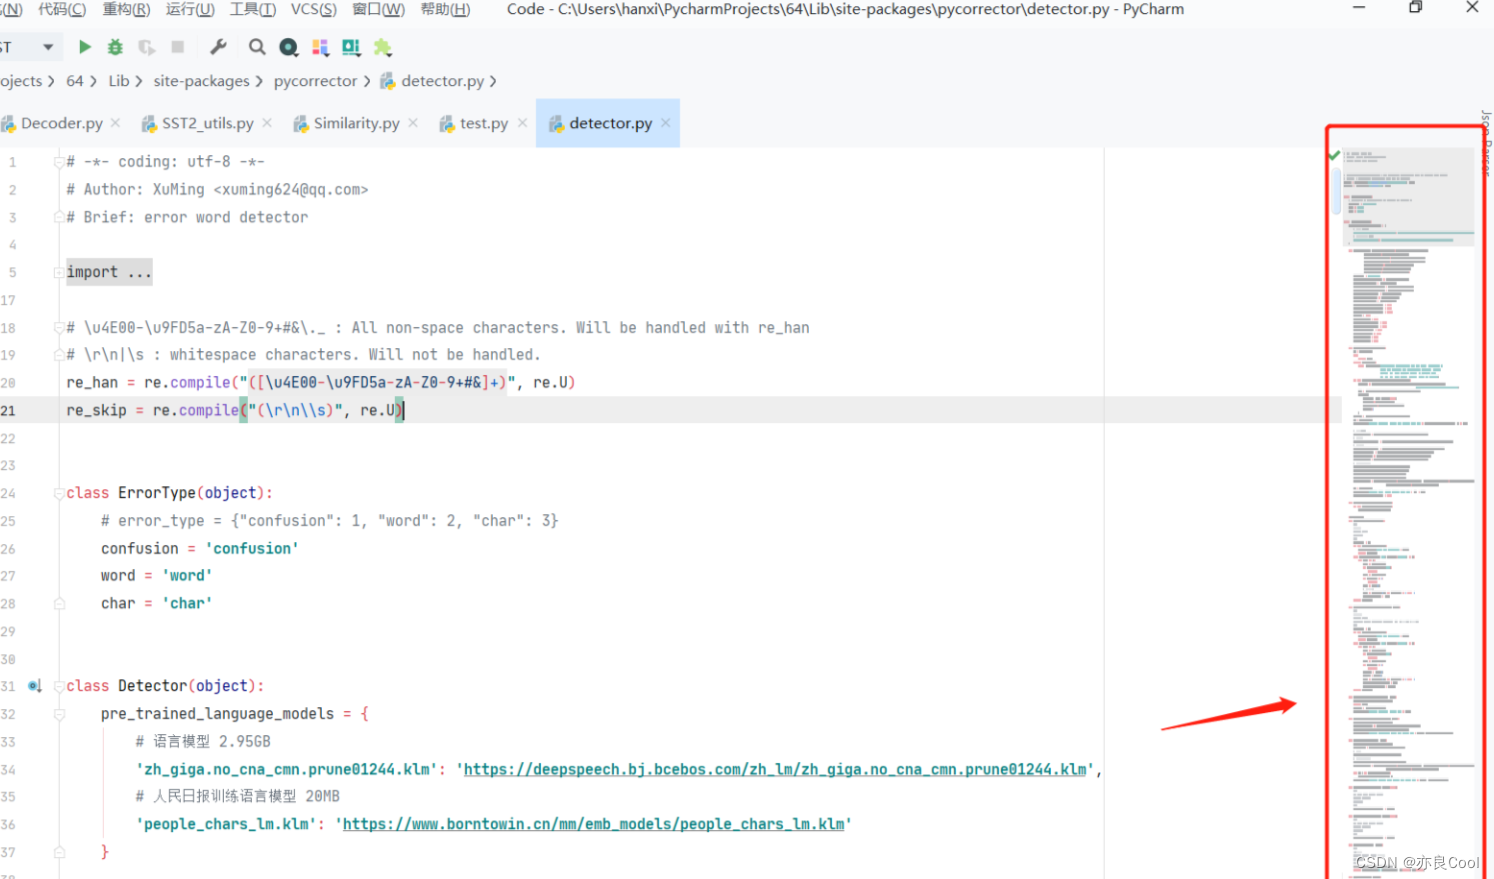The width and height of the screenshot is (1494, 879).
Task: Click line number 21 in the gutter
Action: pyautogui.click(x=8, y=411)
